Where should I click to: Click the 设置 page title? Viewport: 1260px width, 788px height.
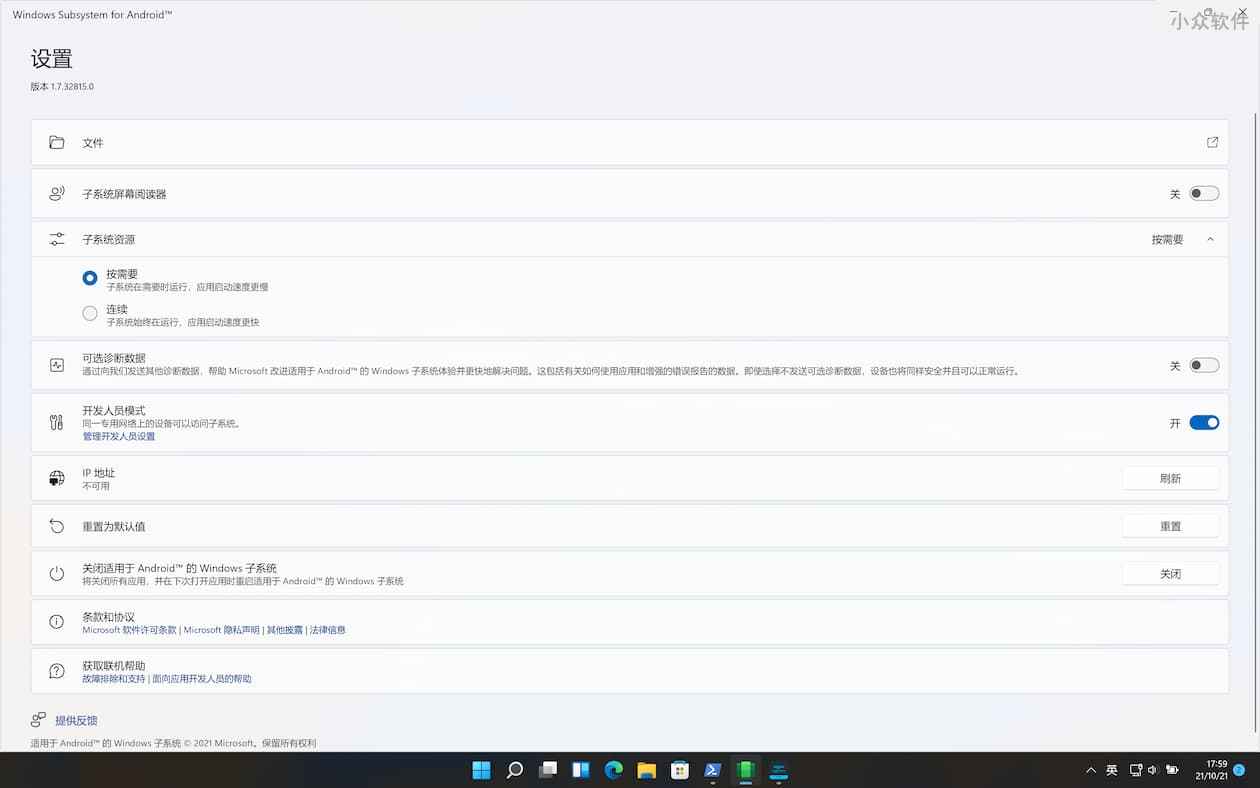[51, 58]
